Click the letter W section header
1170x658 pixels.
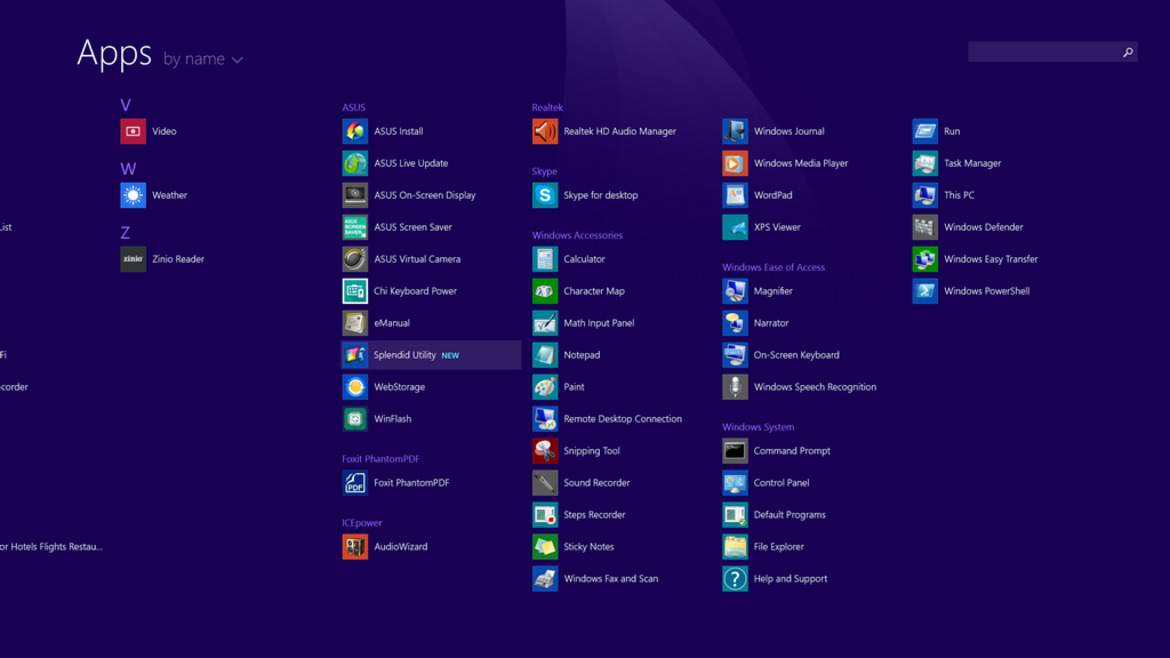pyautogui.click(x=128, y=169)
